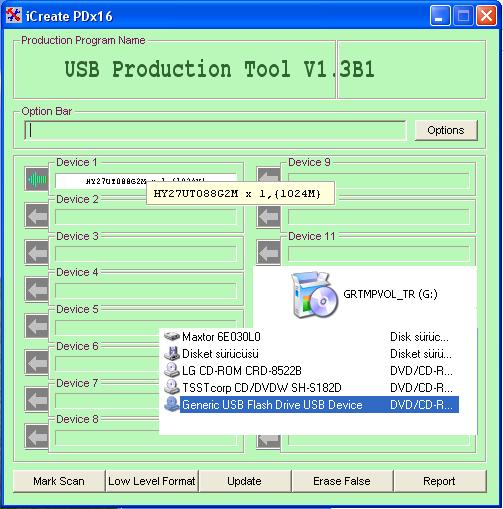
Task: Click the Update button
Action: (244, 481)
